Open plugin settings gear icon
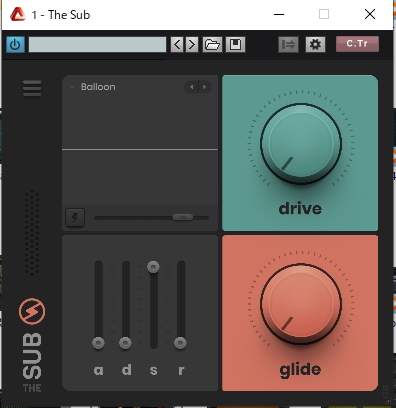Viewport: 396px width, 408px height. pyautogui.click(x=315, y=45)
